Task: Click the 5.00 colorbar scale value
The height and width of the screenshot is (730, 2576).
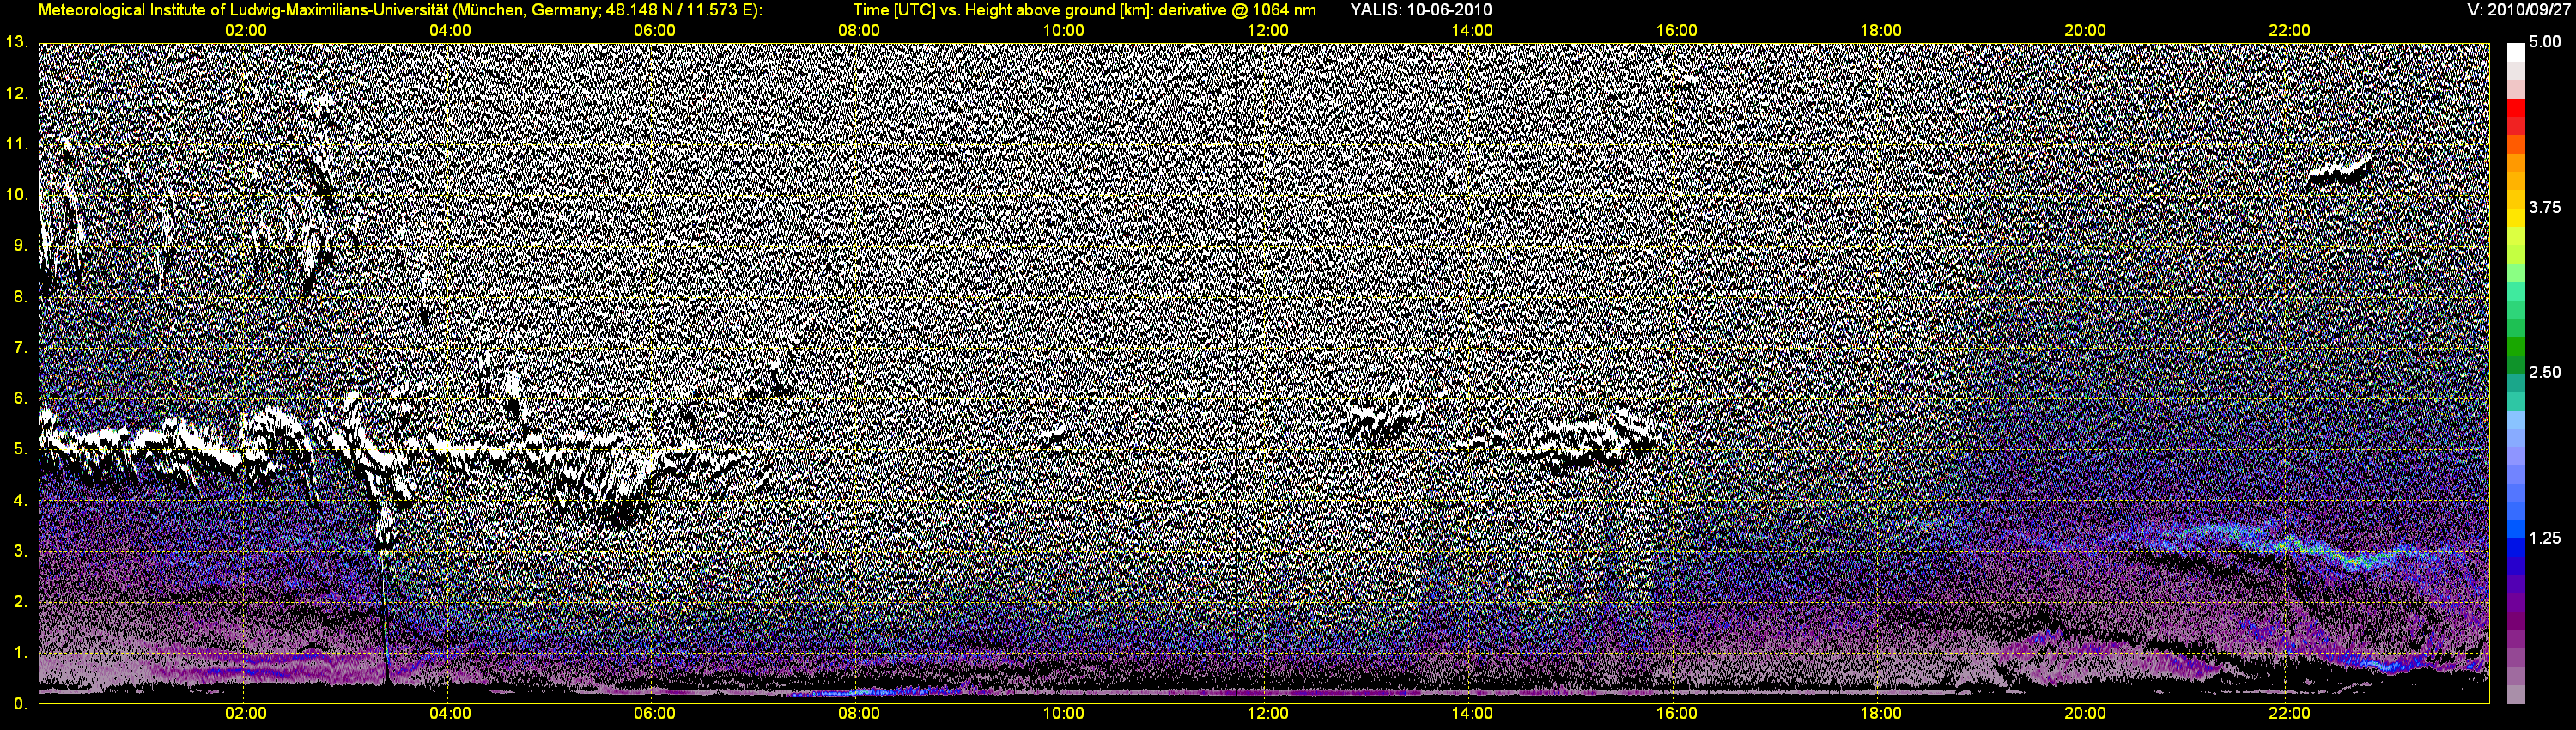Action: pos(2545,42)
